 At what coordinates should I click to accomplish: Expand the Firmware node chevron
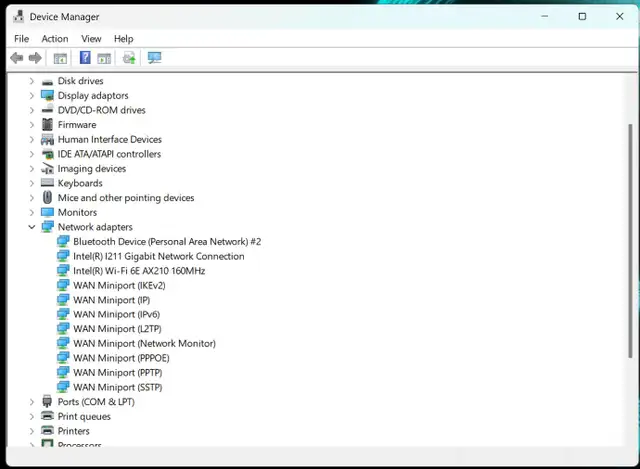[x=31, y=125]
